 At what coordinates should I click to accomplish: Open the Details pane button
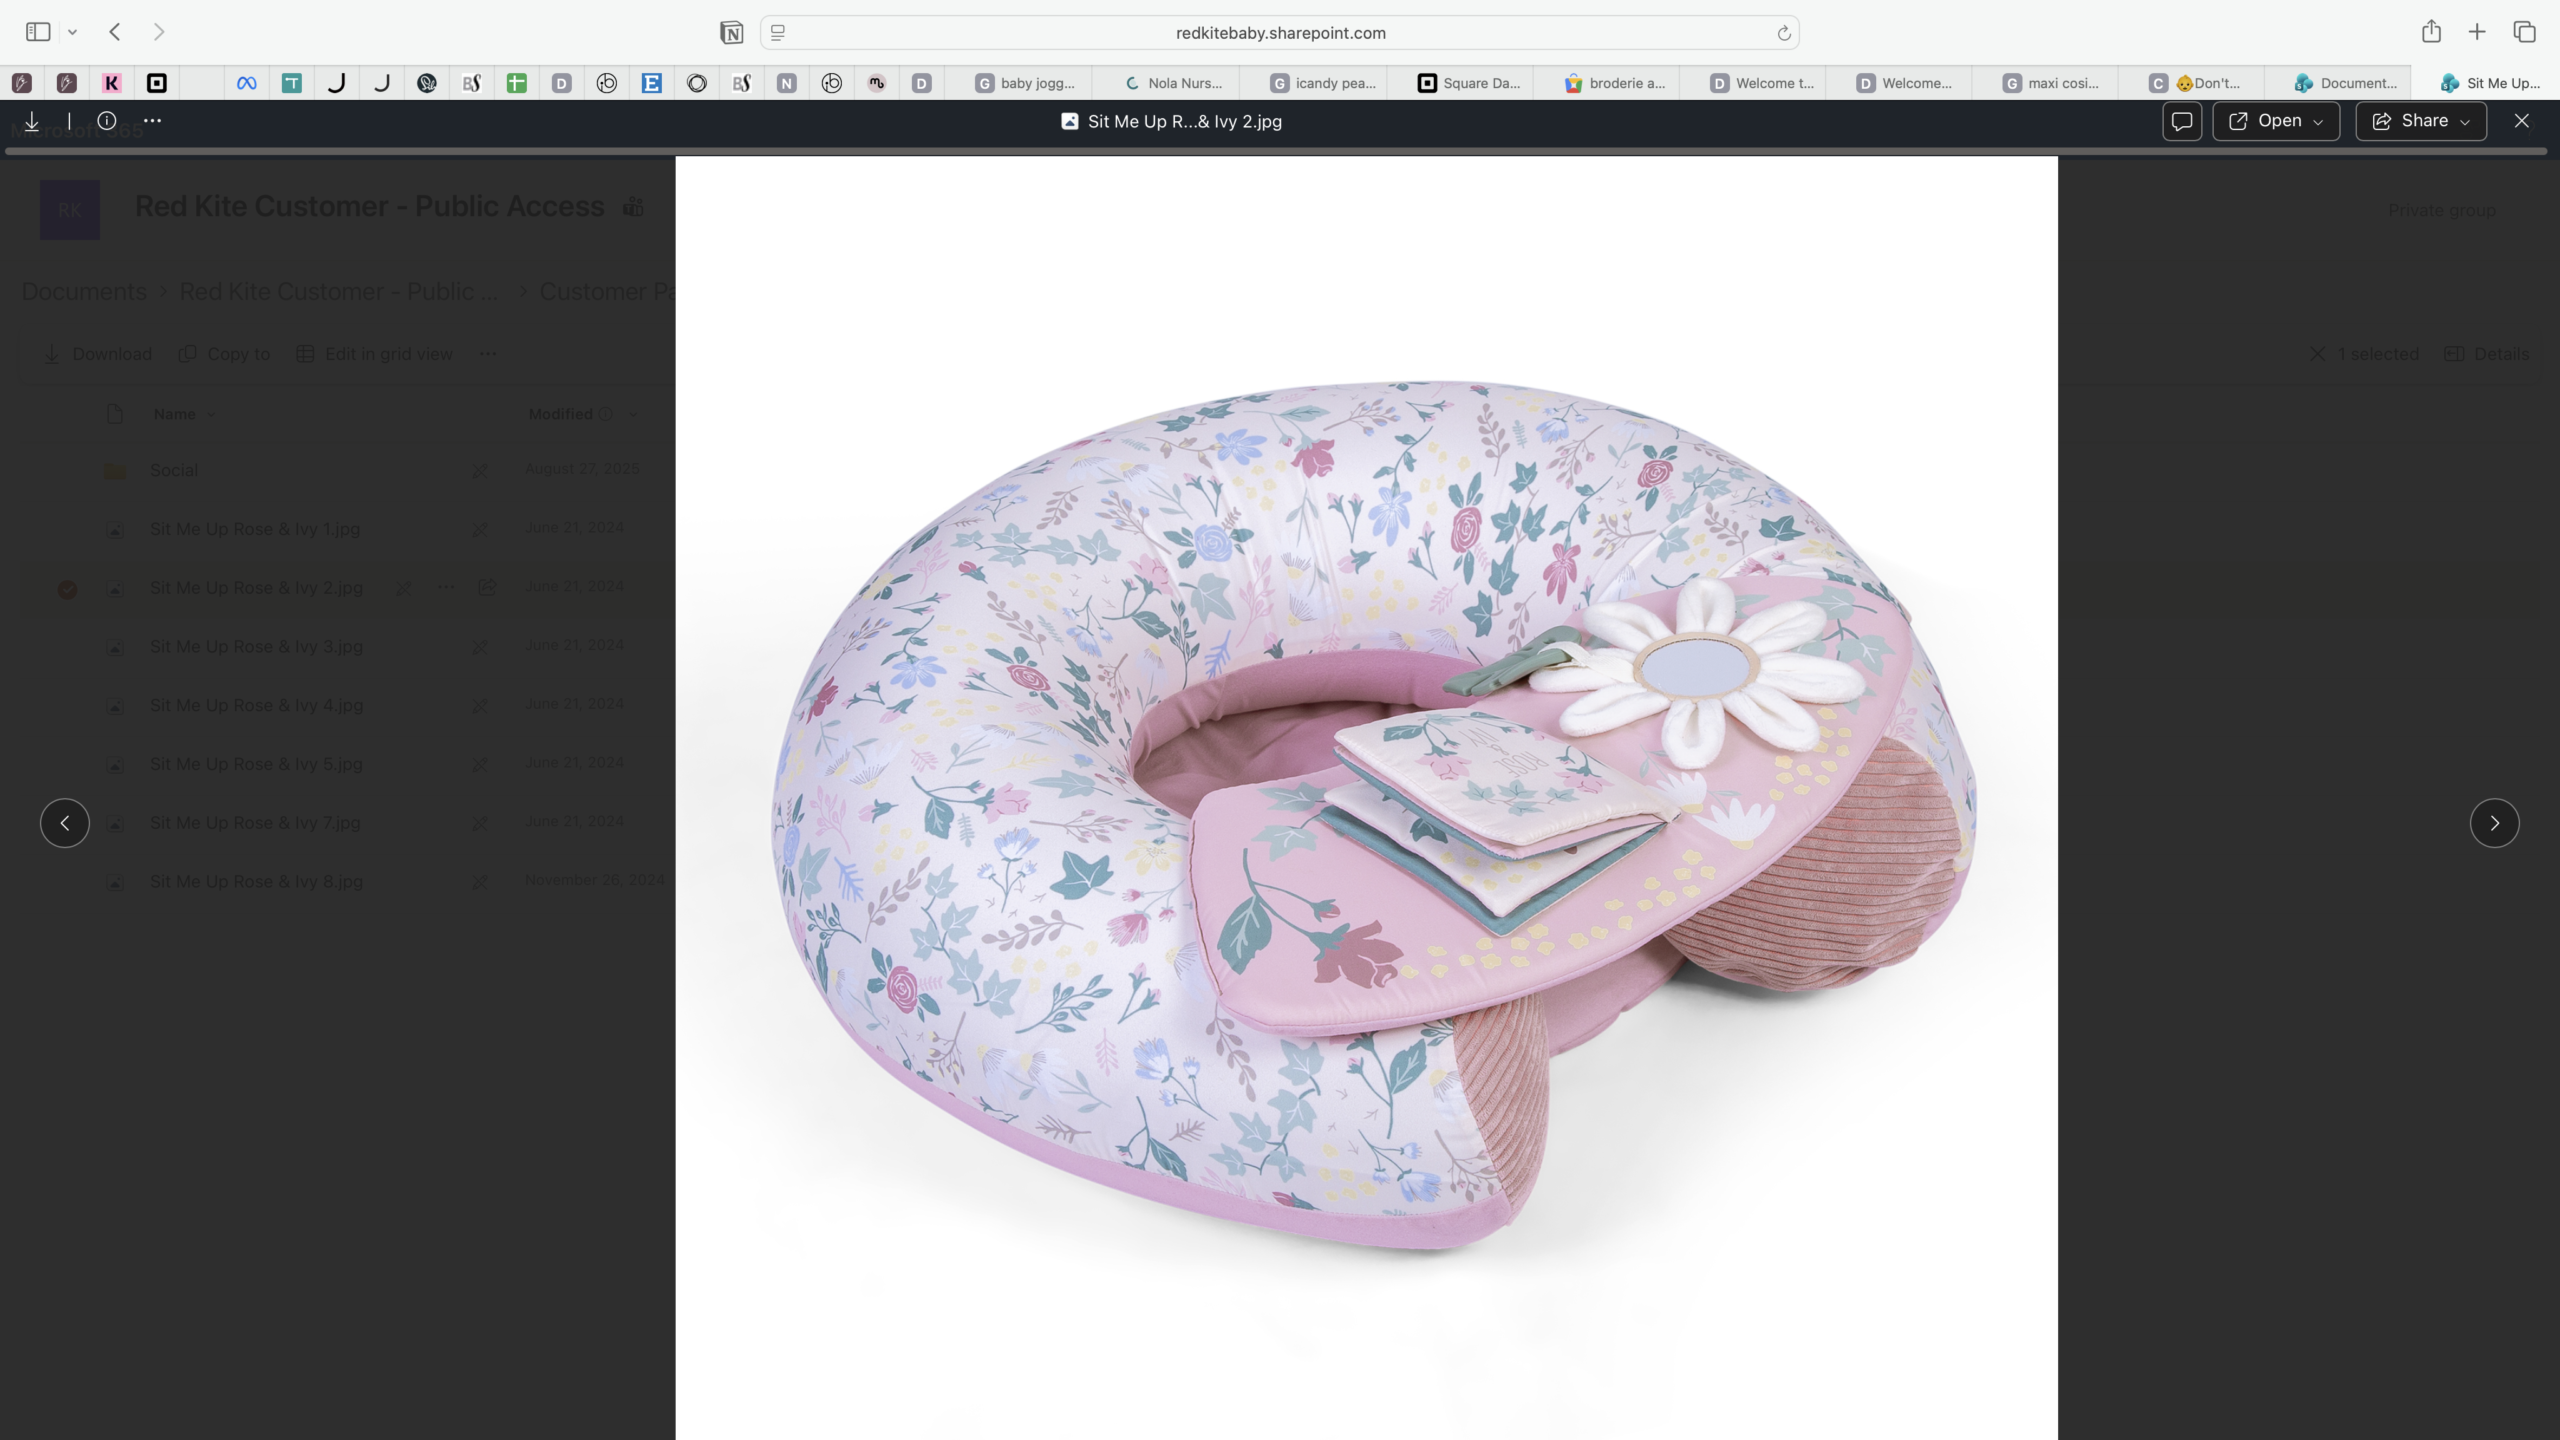pyautogui.click(x=2487, y=354)
